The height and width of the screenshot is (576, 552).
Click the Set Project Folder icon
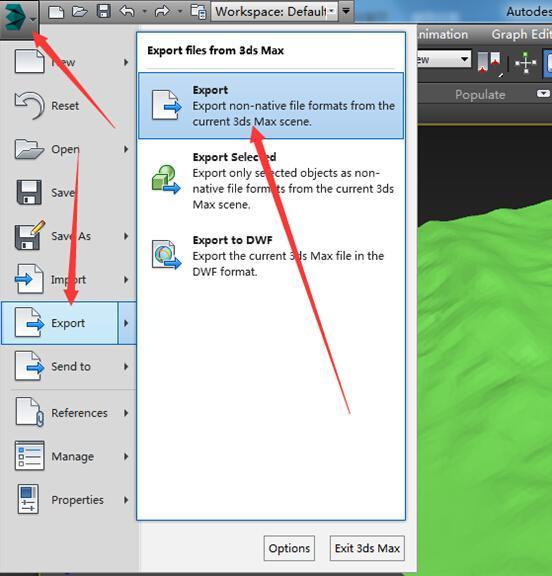point(198,12)
